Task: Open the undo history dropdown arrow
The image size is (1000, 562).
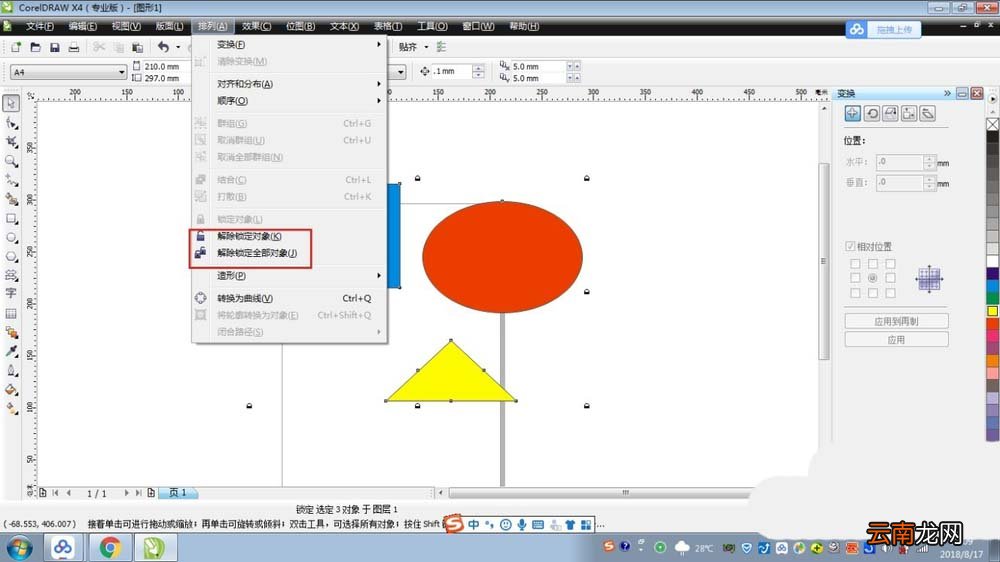Action: (x=178, y=47)
